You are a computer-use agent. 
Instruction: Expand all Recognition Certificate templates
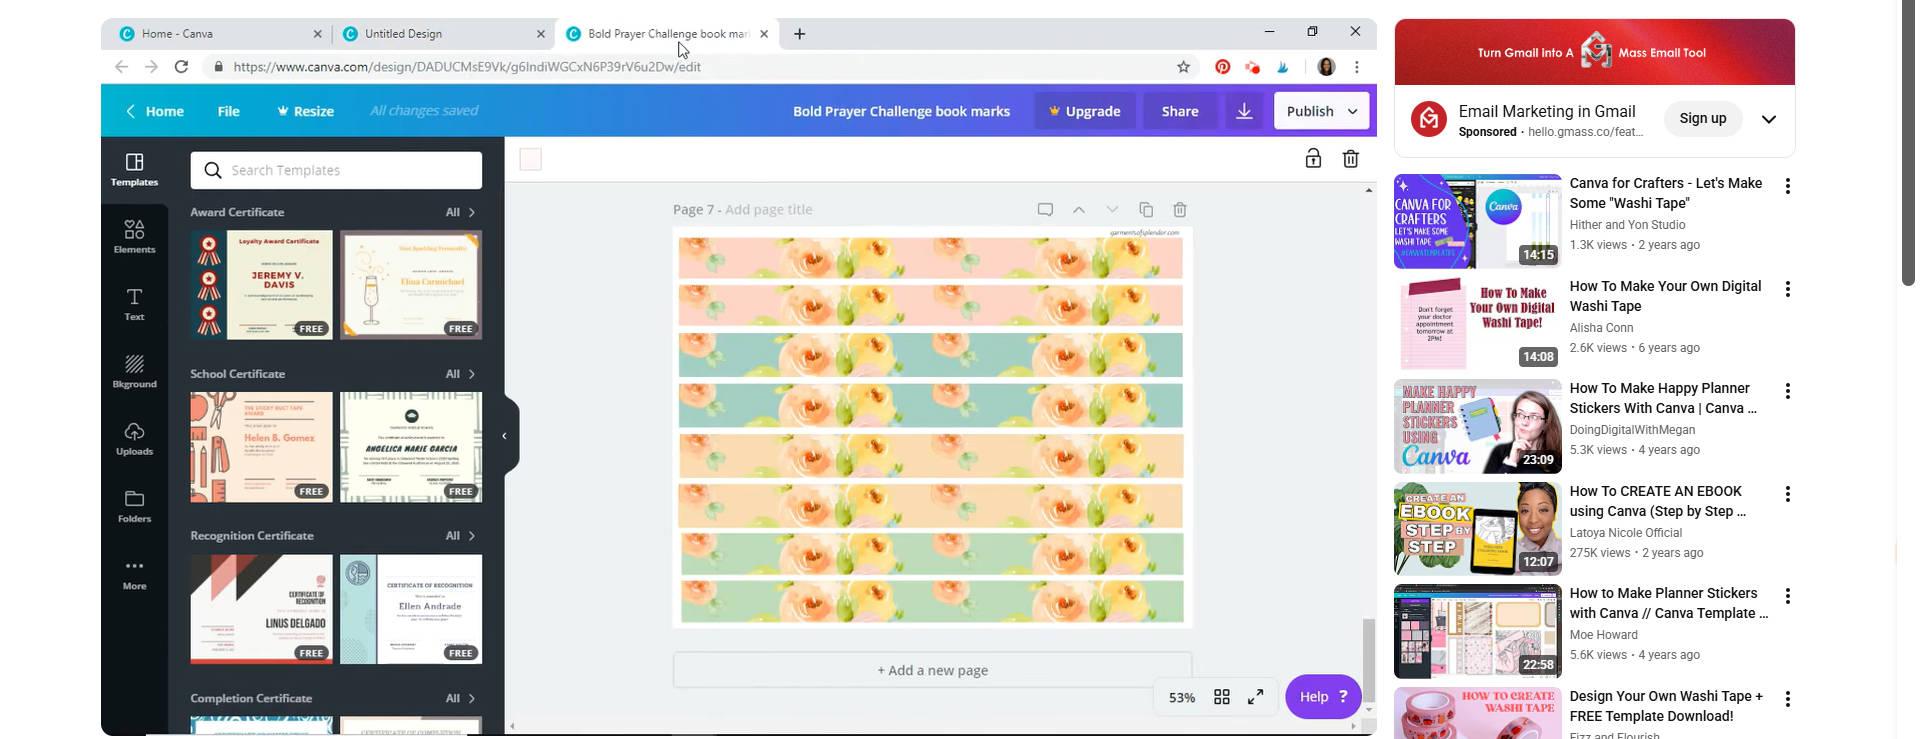point(460,536)
